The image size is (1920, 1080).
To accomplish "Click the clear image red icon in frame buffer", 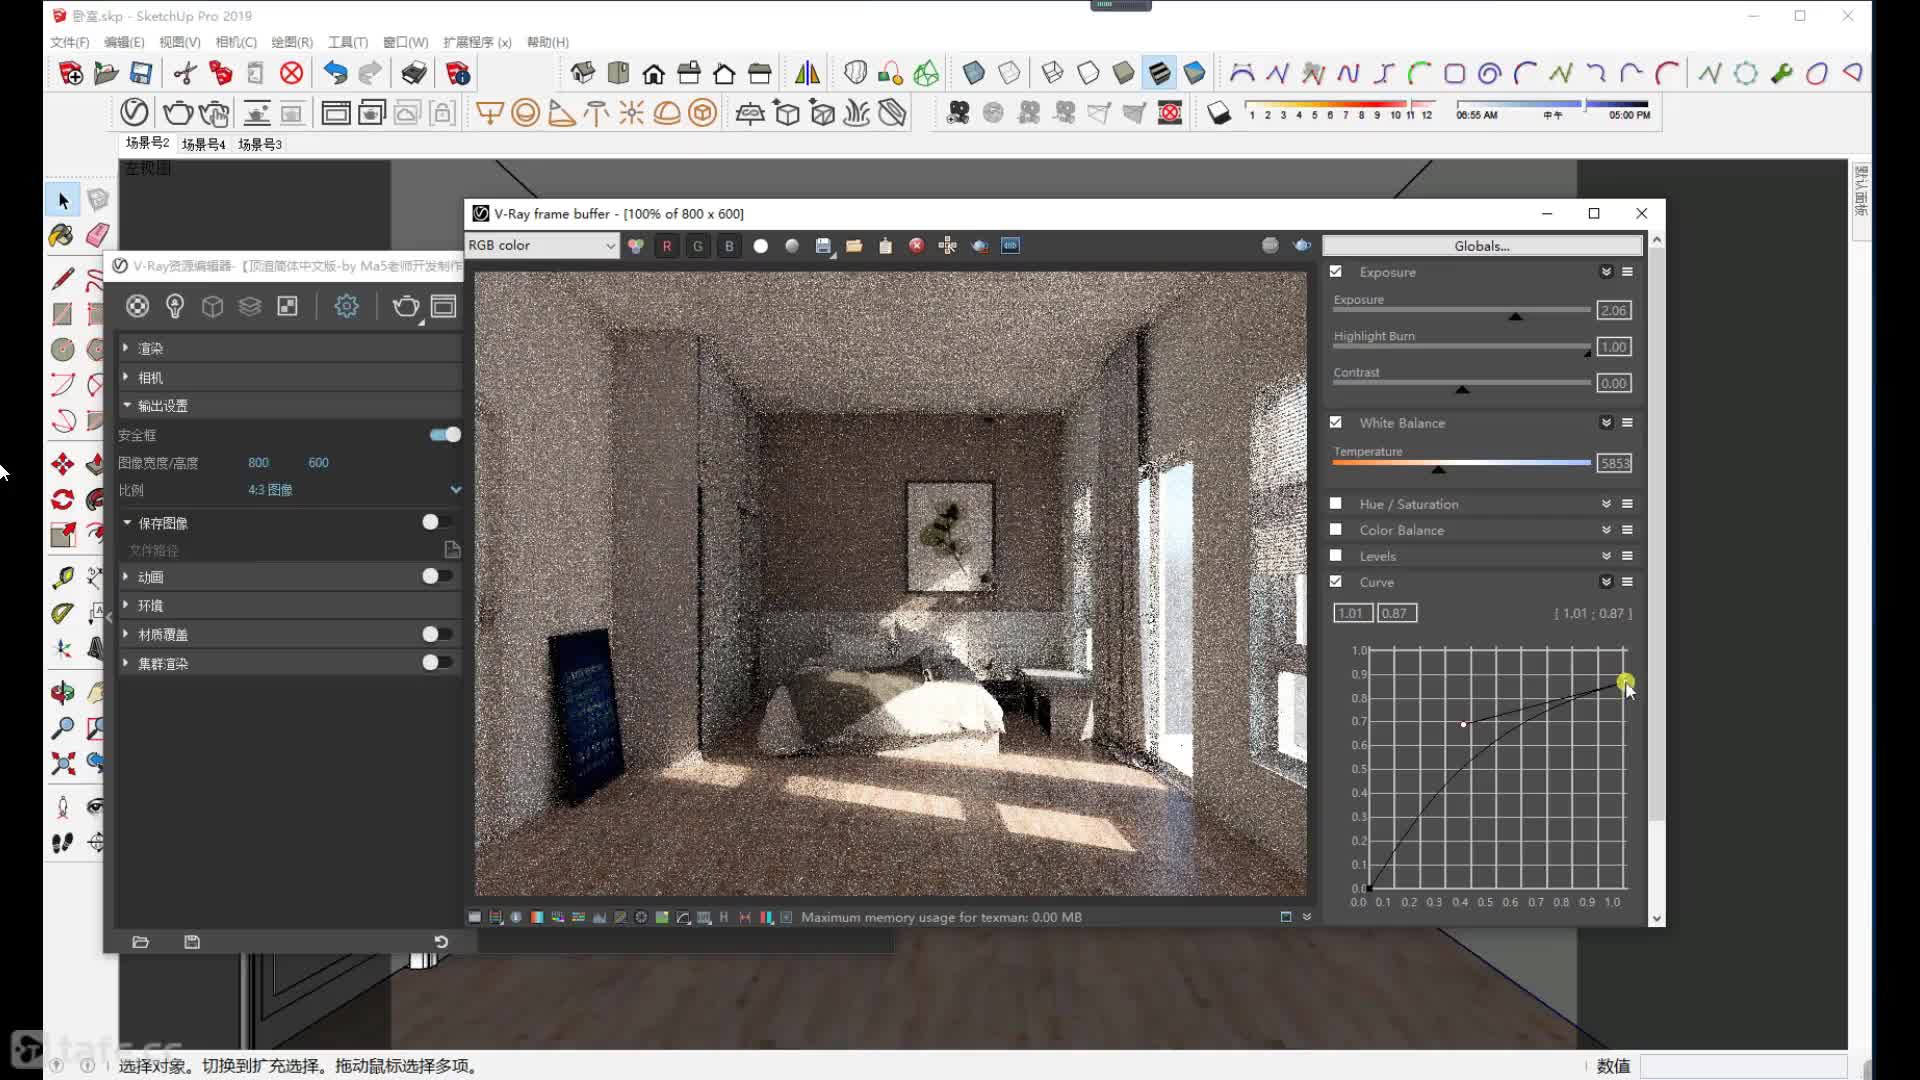I will tap(916, 246).
